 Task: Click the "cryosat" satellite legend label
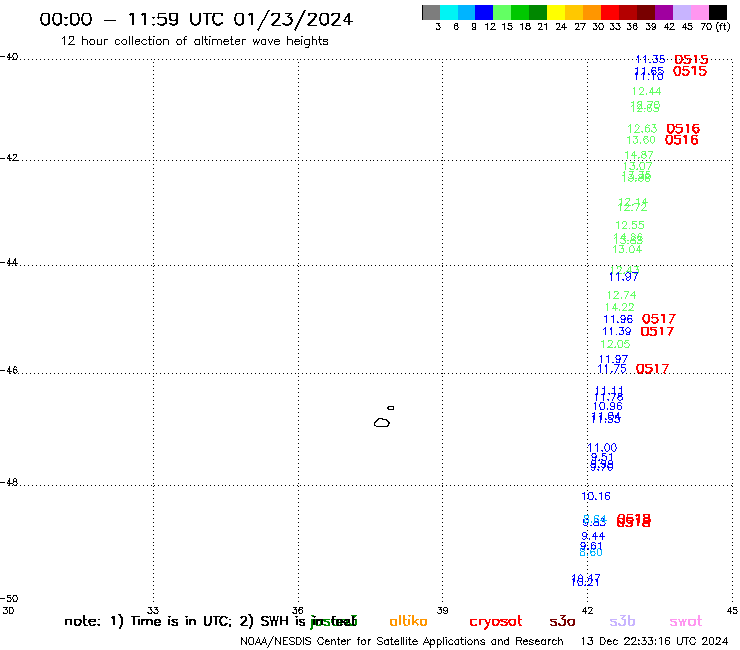(x=496, y=622)
